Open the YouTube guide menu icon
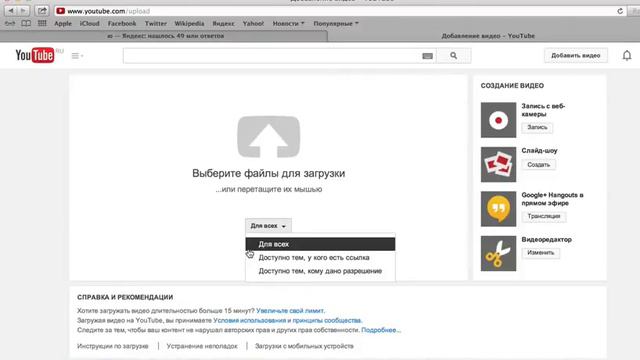 [75, 56]
